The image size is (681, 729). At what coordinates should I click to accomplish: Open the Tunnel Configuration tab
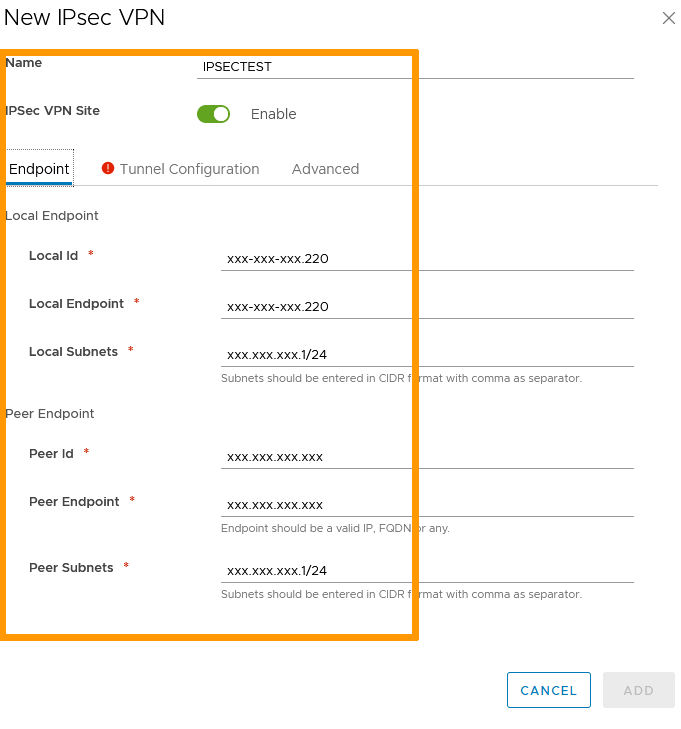(189, 169)
